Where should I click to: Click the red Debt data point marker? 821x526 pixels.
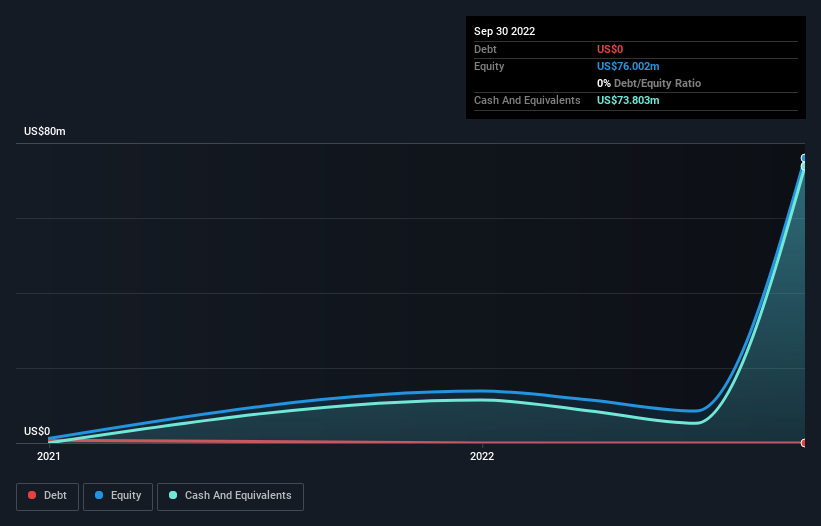804,443
